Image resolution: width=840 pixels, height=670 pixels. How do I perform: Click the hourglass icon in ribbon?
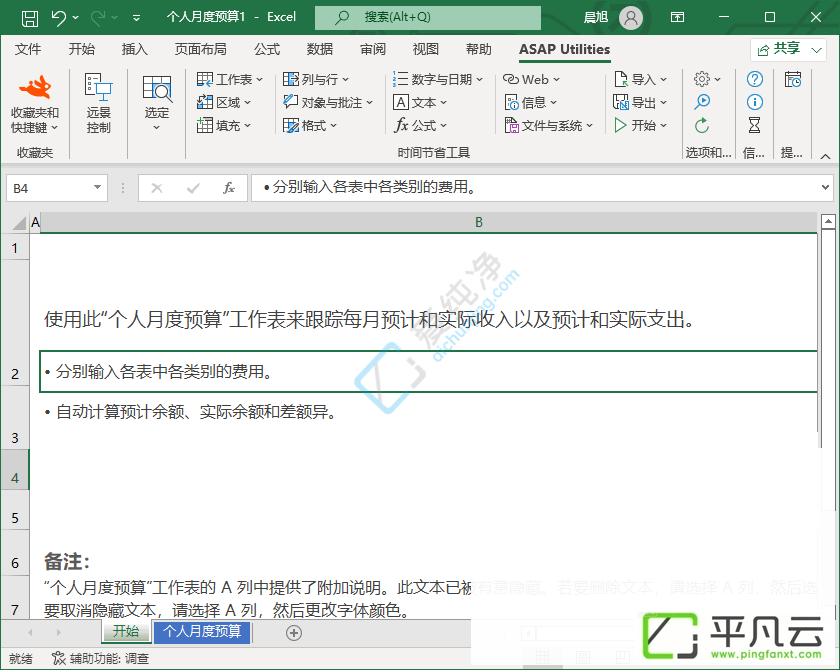[754, 125]
